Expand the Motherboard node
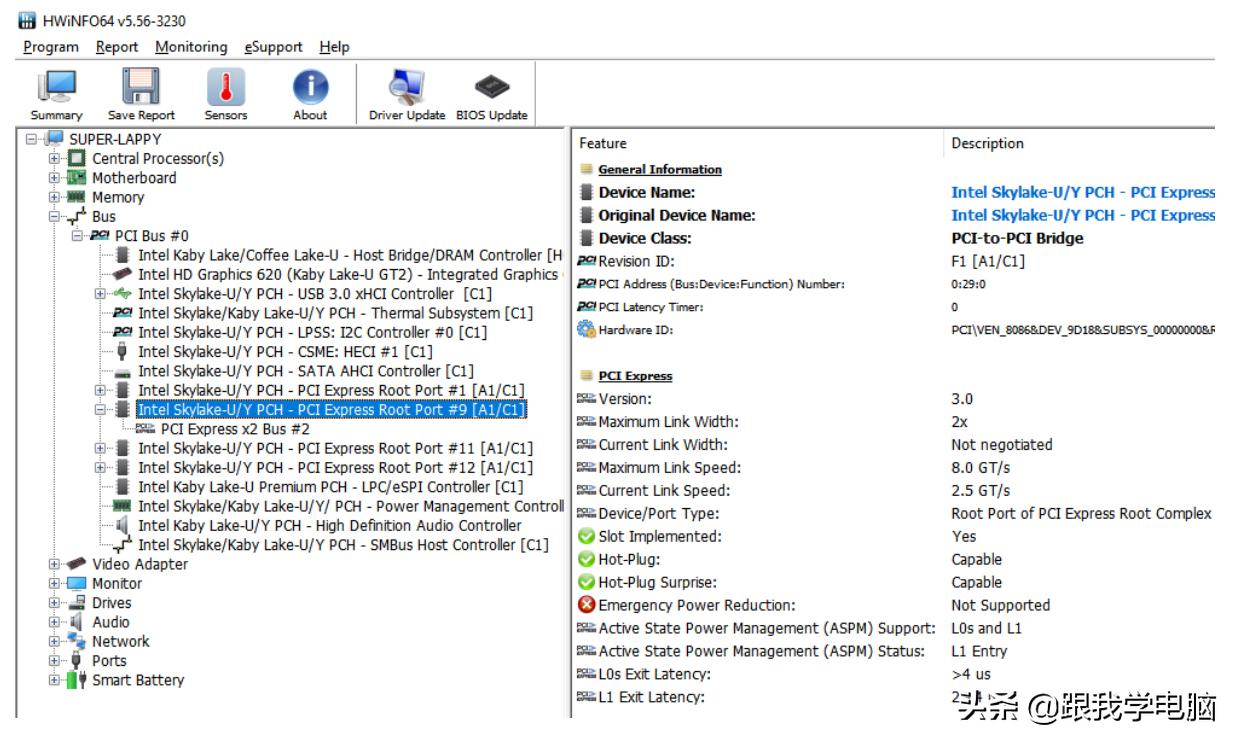1238x744 pixels. (x=55, y=178)
